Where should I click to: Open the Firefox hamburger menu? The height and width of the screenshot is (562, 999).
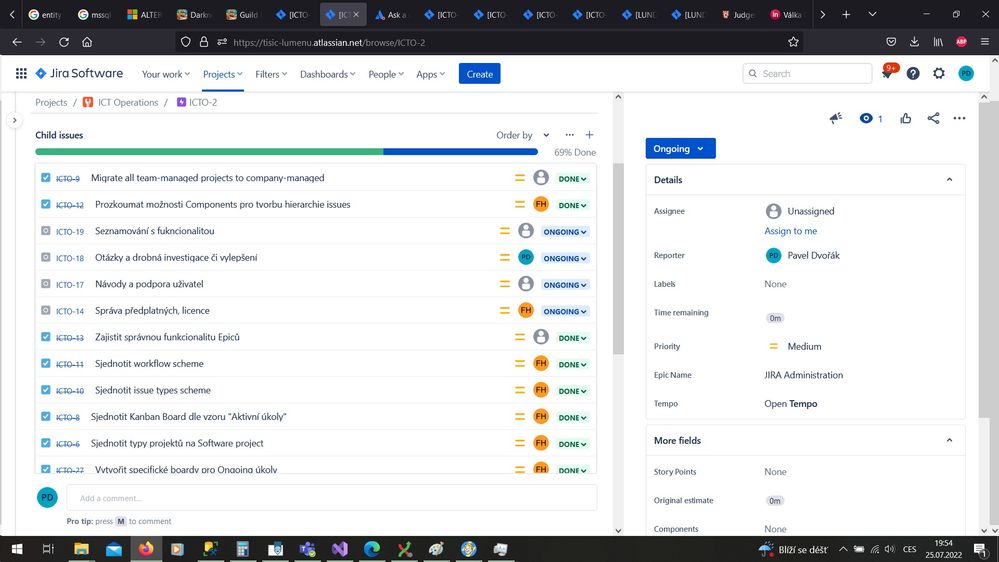click(x=985, y=42)
